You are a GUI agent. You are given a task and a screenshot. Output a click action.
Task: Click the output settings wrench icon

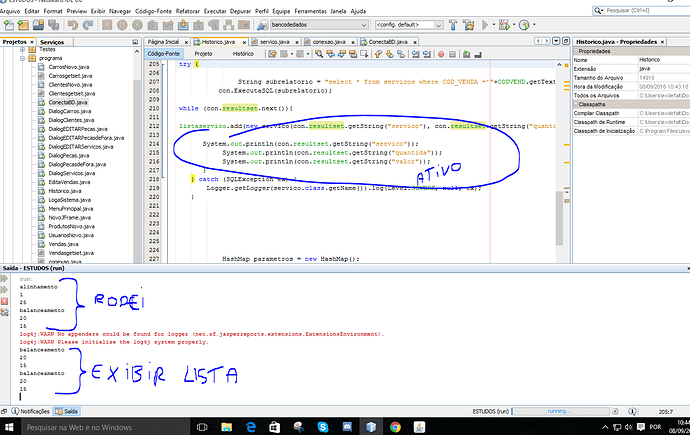[x=4, y=312]
